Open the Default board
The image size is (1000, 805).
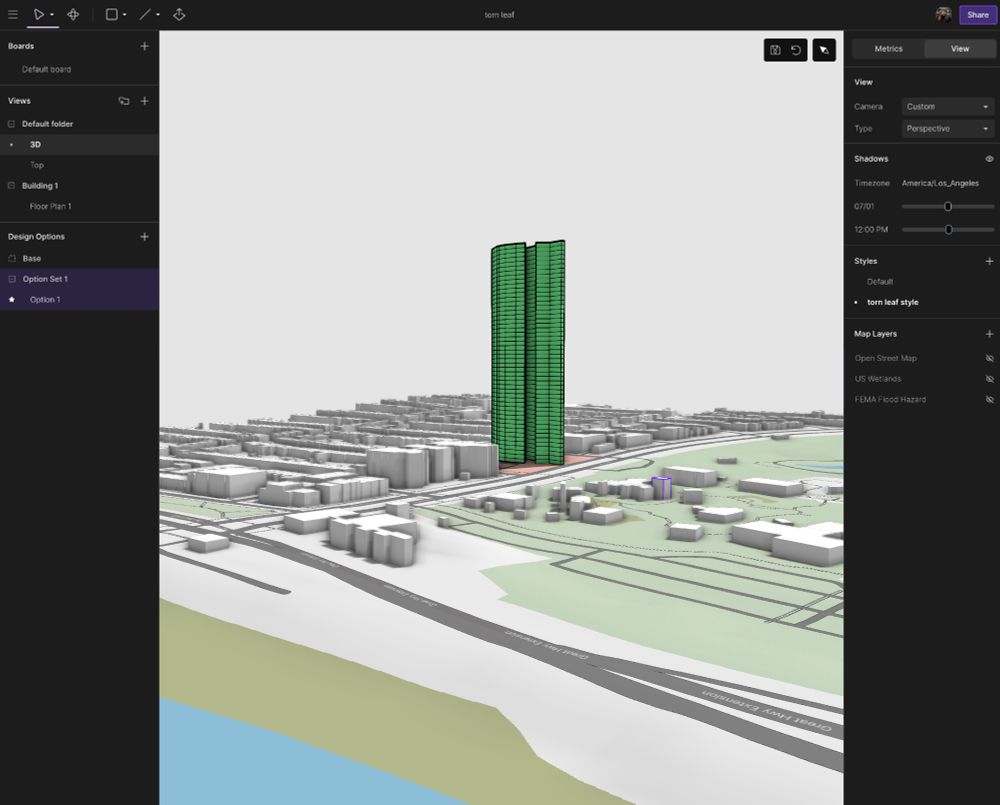point(47,69)
